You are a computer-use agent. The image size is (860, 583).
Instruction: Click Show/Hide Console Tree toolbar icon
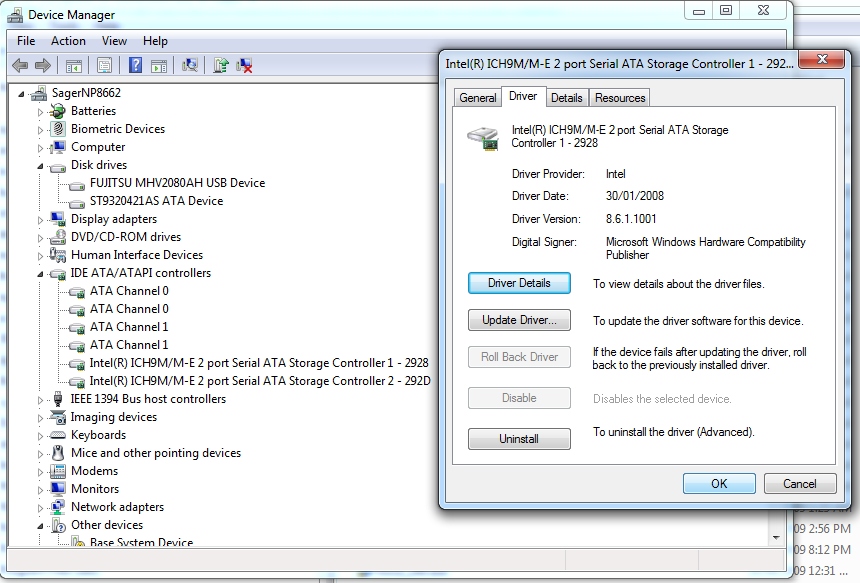pyautogui.click(x=73, y=66)
